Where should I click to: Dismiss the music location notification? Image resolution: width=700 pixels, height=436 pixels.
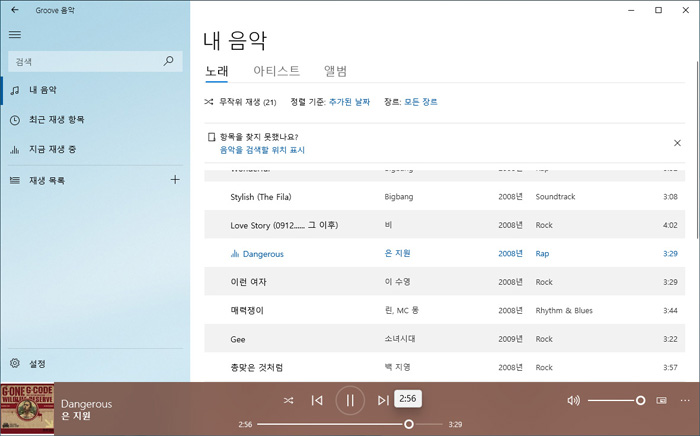point(677,143)
